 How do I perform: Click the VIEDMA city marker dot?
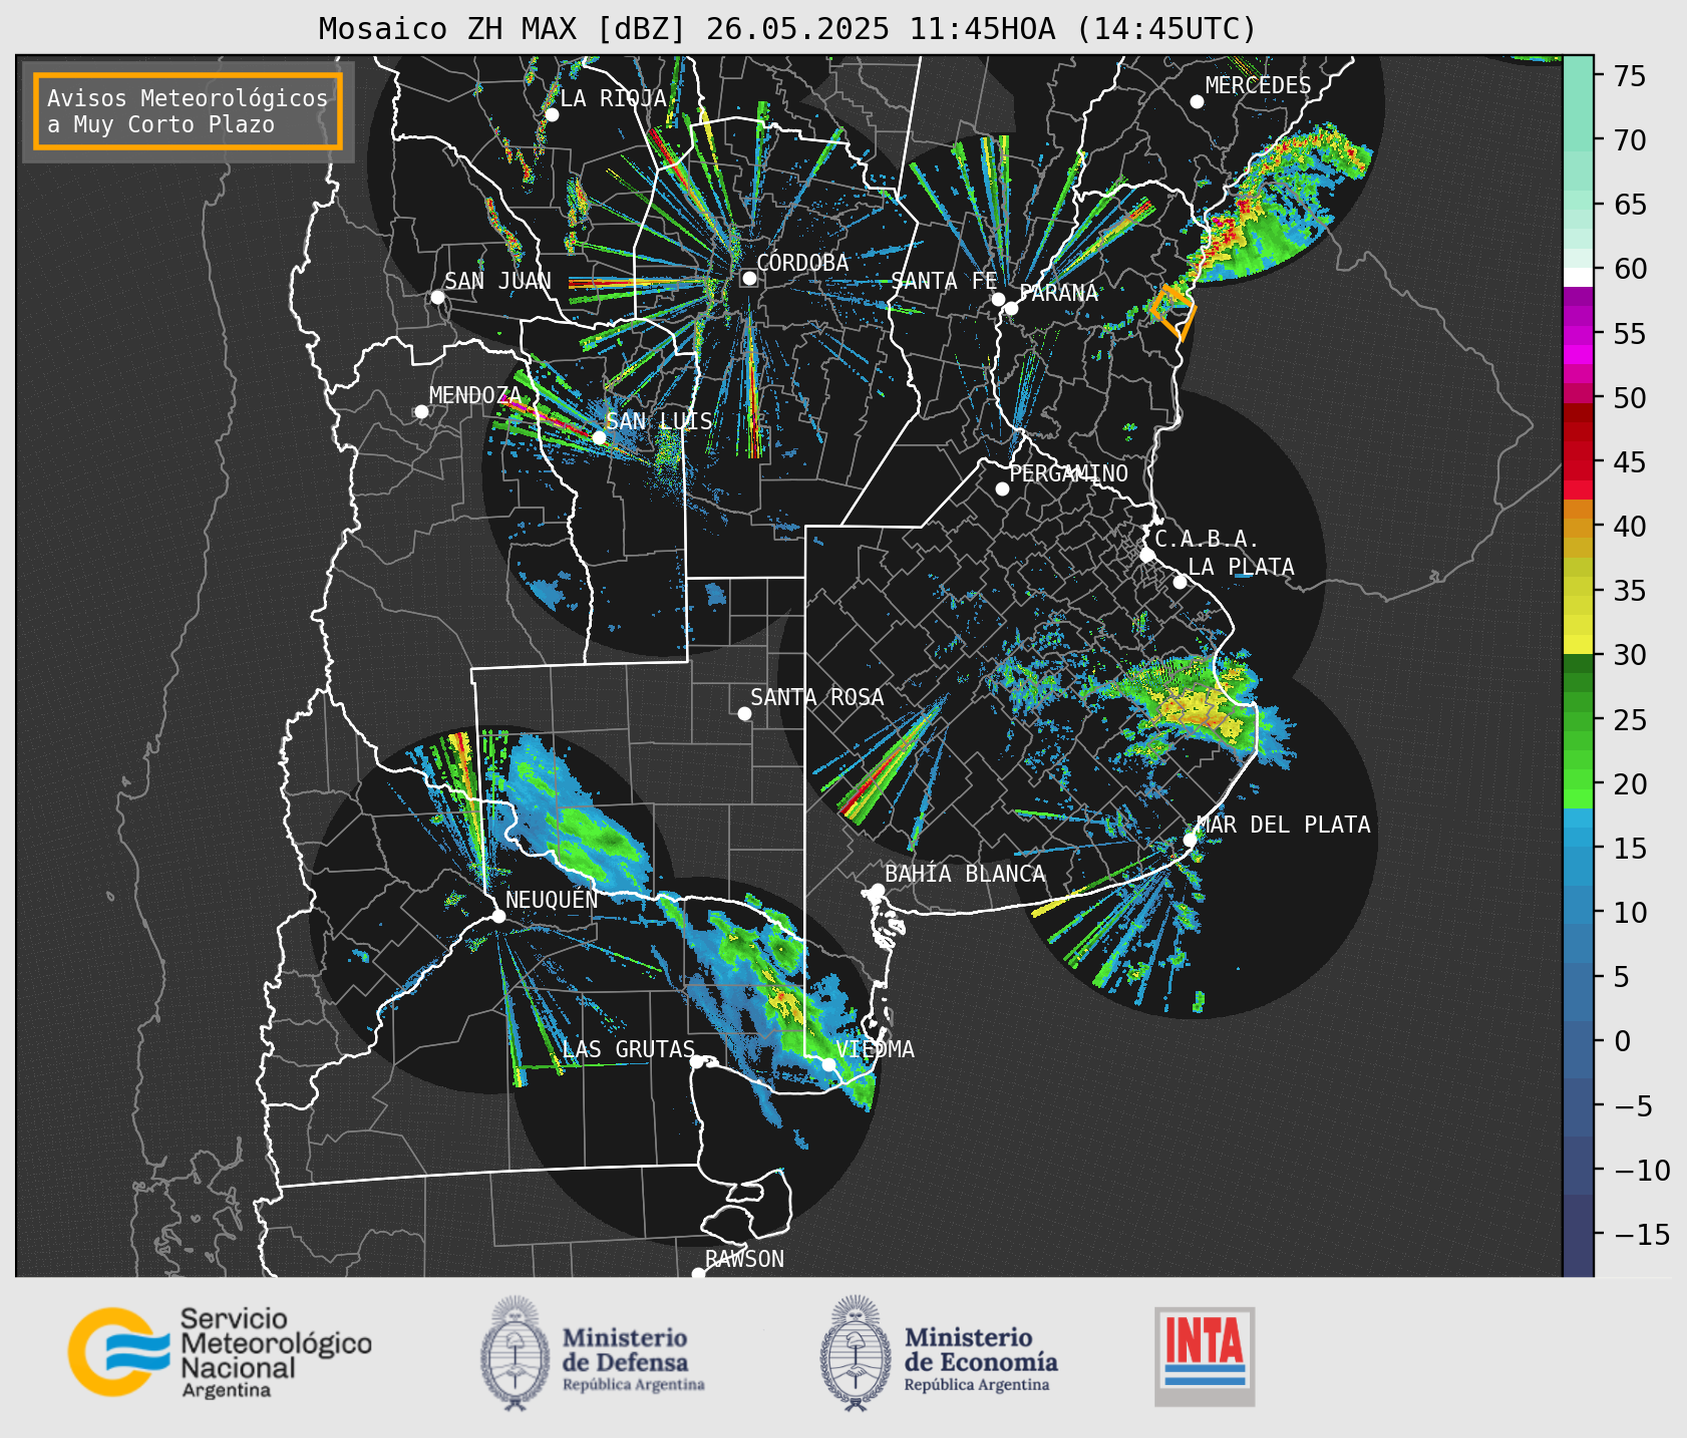click(x=828, y=1064)
